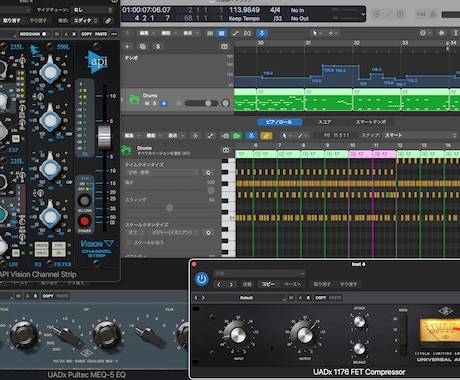The image size is (460, 380).
Task: Click the green MIDI out icon in piano roll
Action: click(237, 136)
